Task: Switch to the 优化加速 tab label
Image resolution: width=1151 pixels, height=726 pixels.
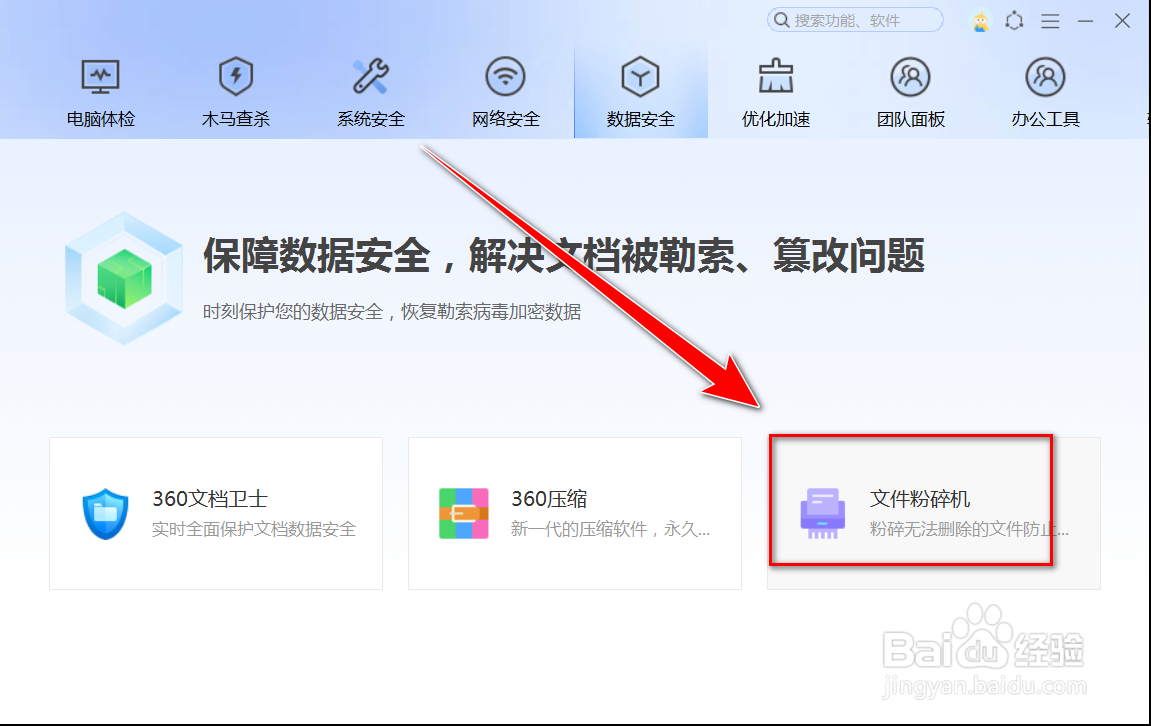Action: pos(776,119)
